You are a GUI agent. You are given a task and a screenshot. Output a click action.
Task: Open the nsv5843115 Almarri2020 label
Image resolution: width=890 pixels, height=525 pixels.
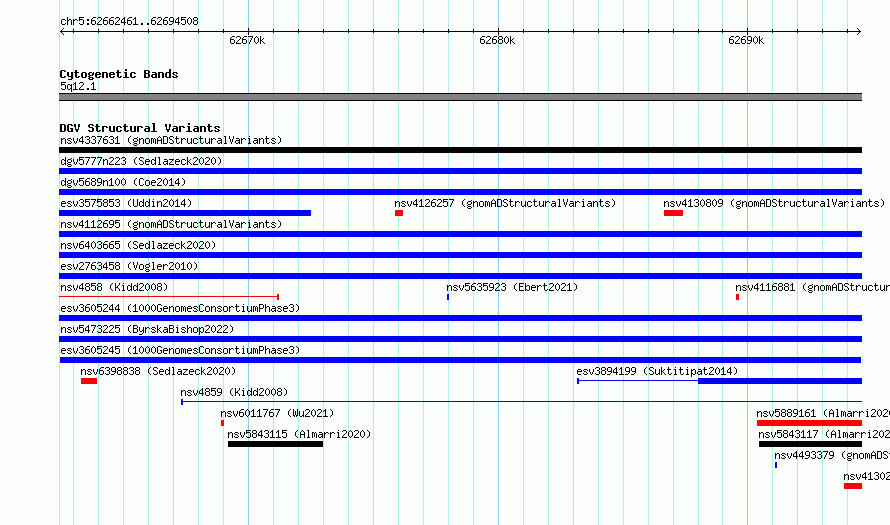pos(299,434)
